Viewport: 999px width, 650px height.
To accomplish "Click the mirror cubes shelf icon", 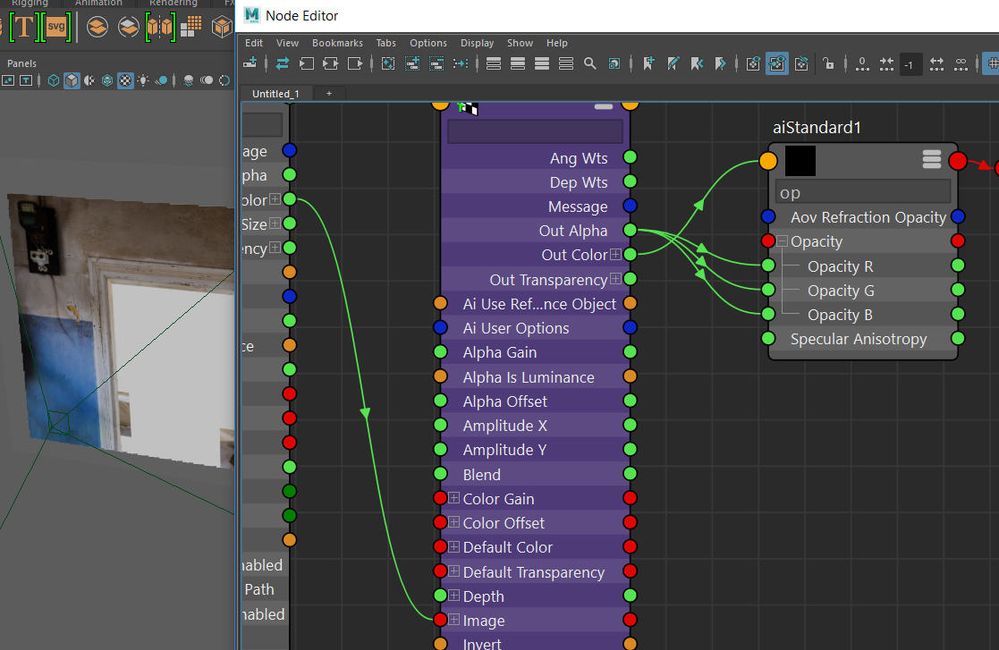I will point(159,27).
